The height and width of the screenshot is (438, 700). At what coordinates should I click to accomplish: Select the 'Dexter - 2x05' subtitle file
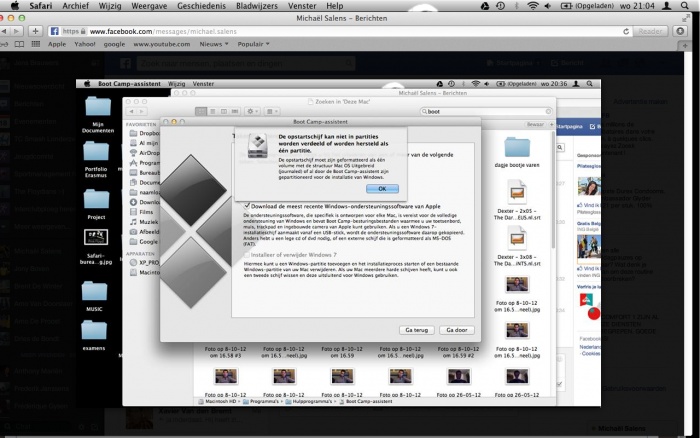pyautogui.click(x=517, y=200)
